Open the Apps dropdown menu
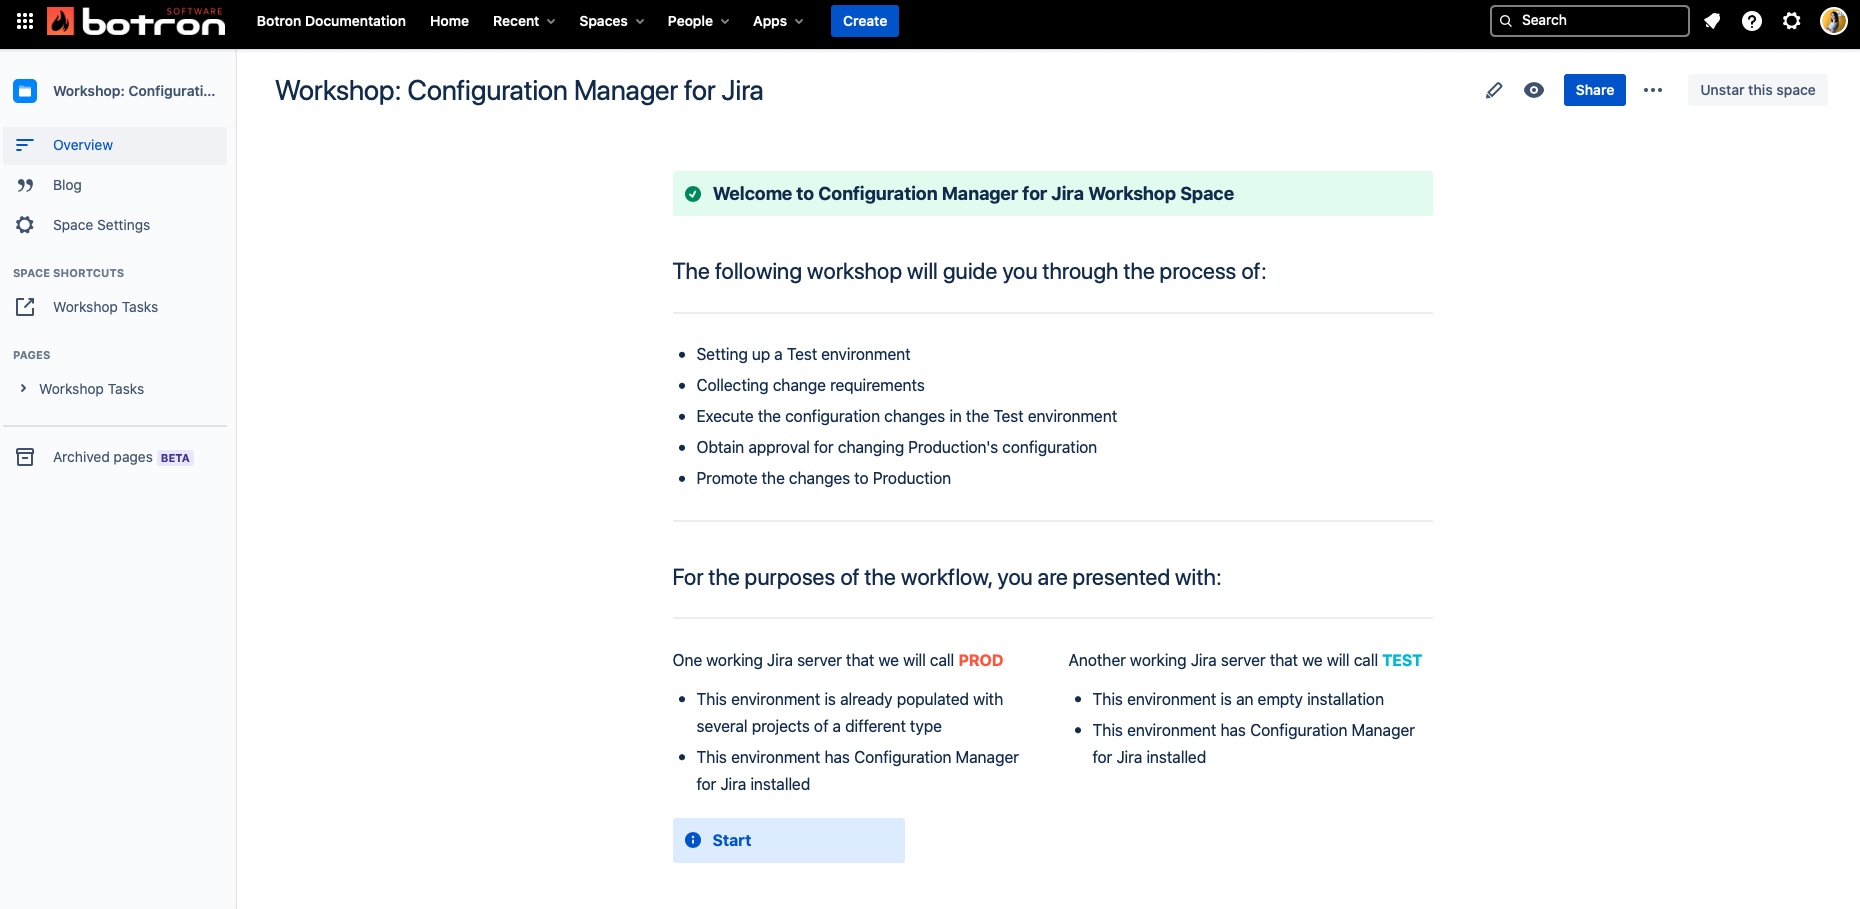Image resolution: width=1860 pixels, height=909 pixels. pos(778,21)
